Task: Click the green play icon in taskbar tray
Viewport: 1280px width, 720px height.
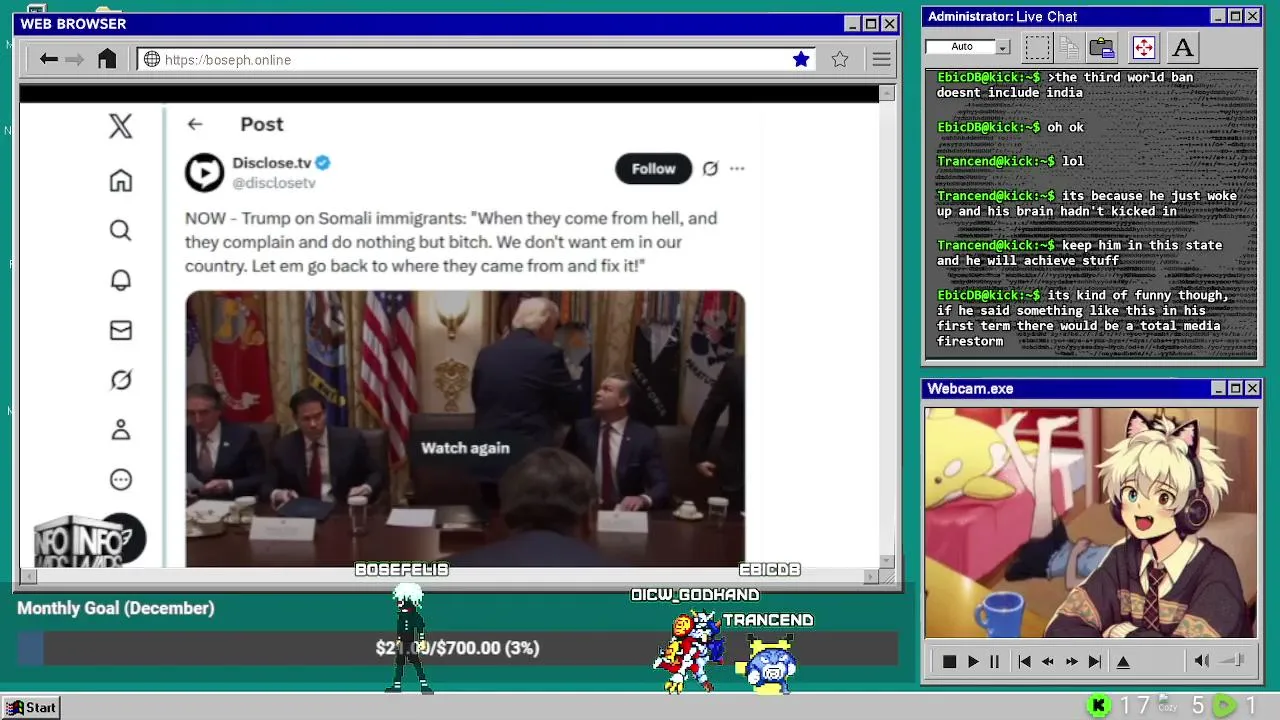Action: [x=1223, y=706]
